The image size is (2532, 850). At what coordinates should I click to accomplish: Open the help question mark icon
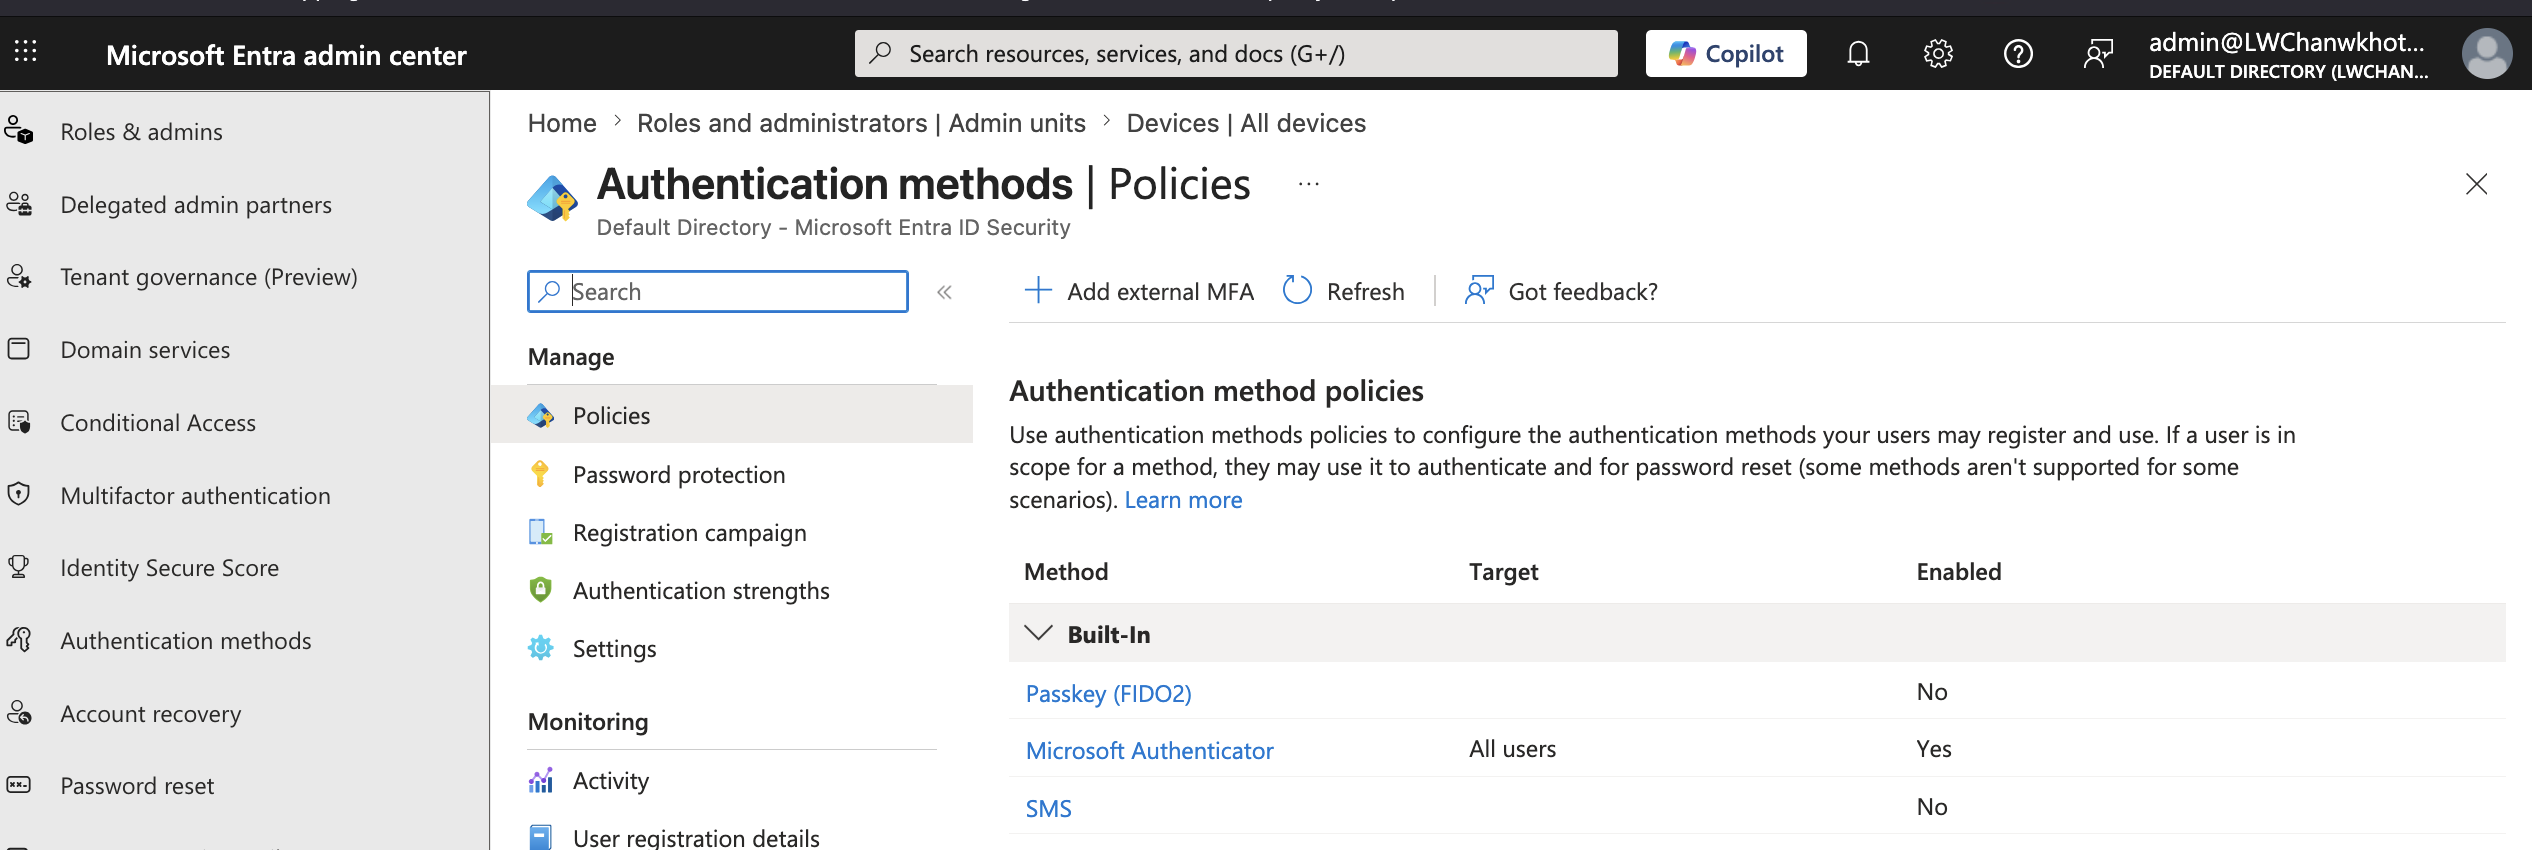2018,54
